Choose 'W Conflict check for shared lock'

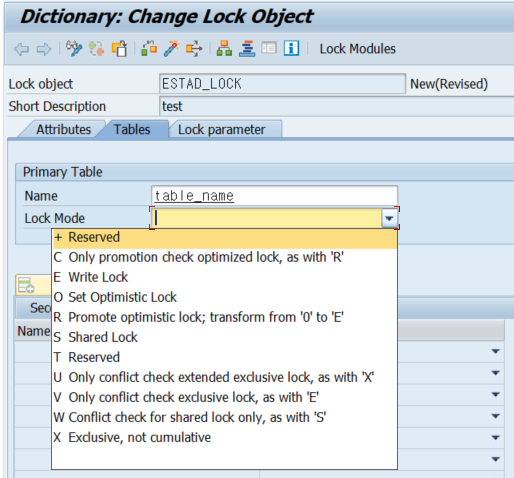tap(225, 417)
